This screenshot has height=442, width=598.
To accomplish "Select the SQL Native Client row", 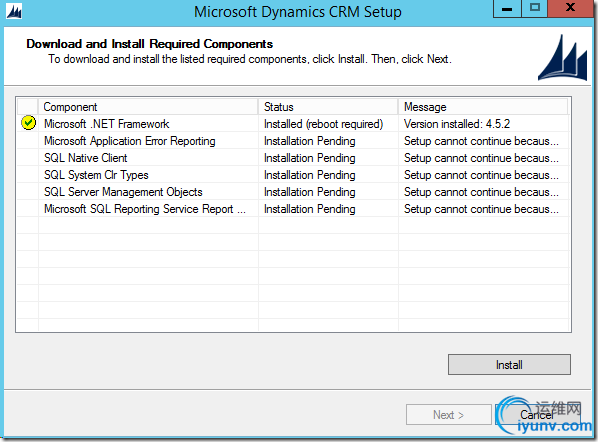I will coord(293,158).
